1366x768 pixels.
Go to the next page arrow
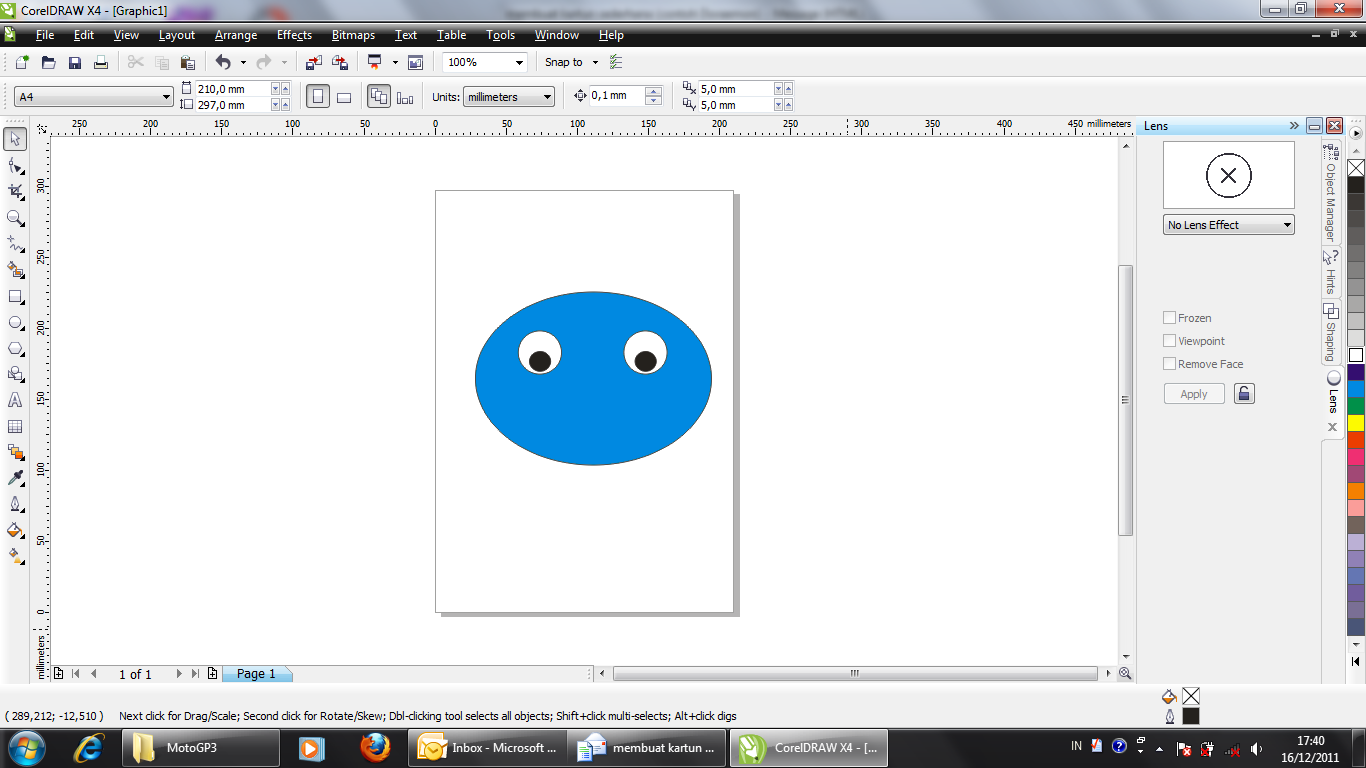(x=179, y=674)
